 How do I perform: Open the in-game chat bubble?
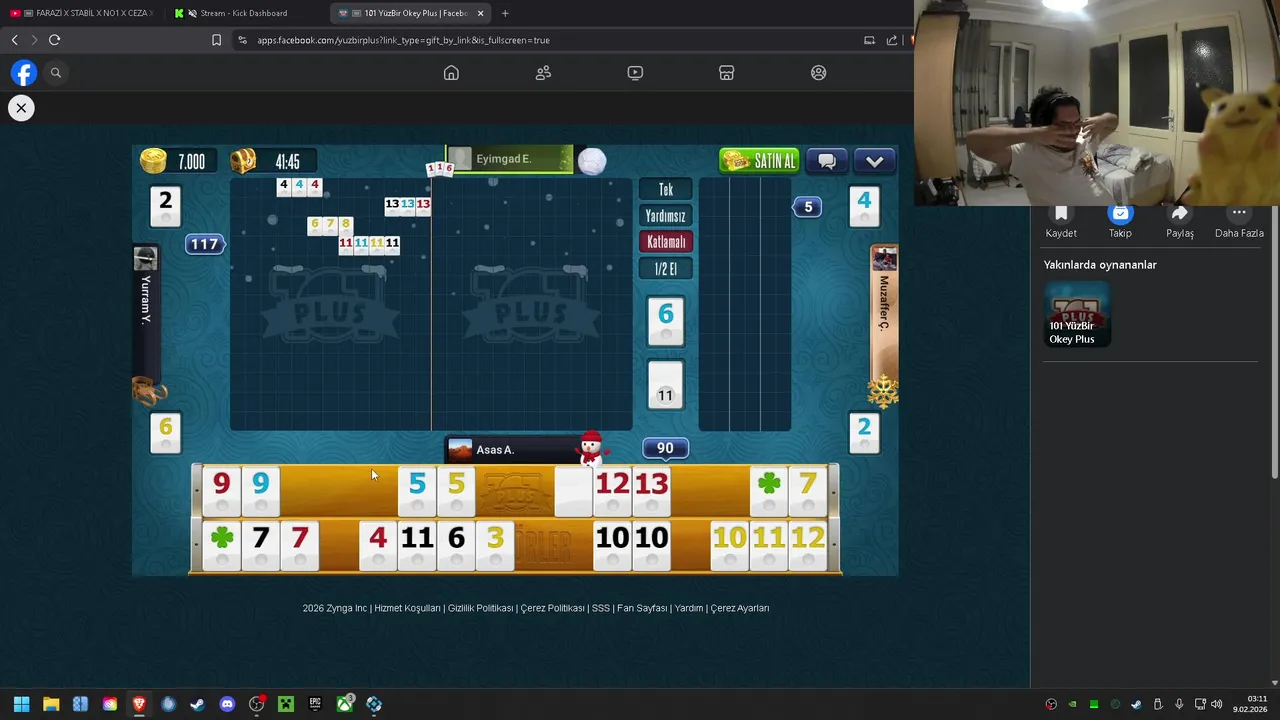(827, 161)
